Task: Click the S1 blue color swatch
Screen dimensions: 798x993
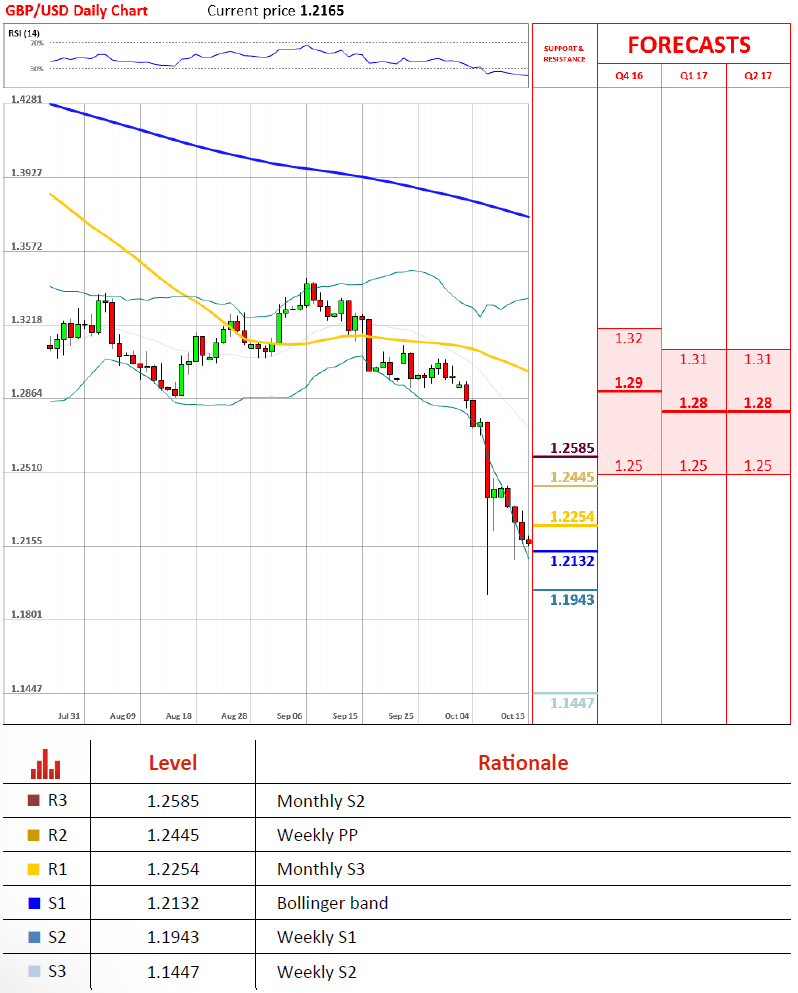Action: click(x=34, y=903)
